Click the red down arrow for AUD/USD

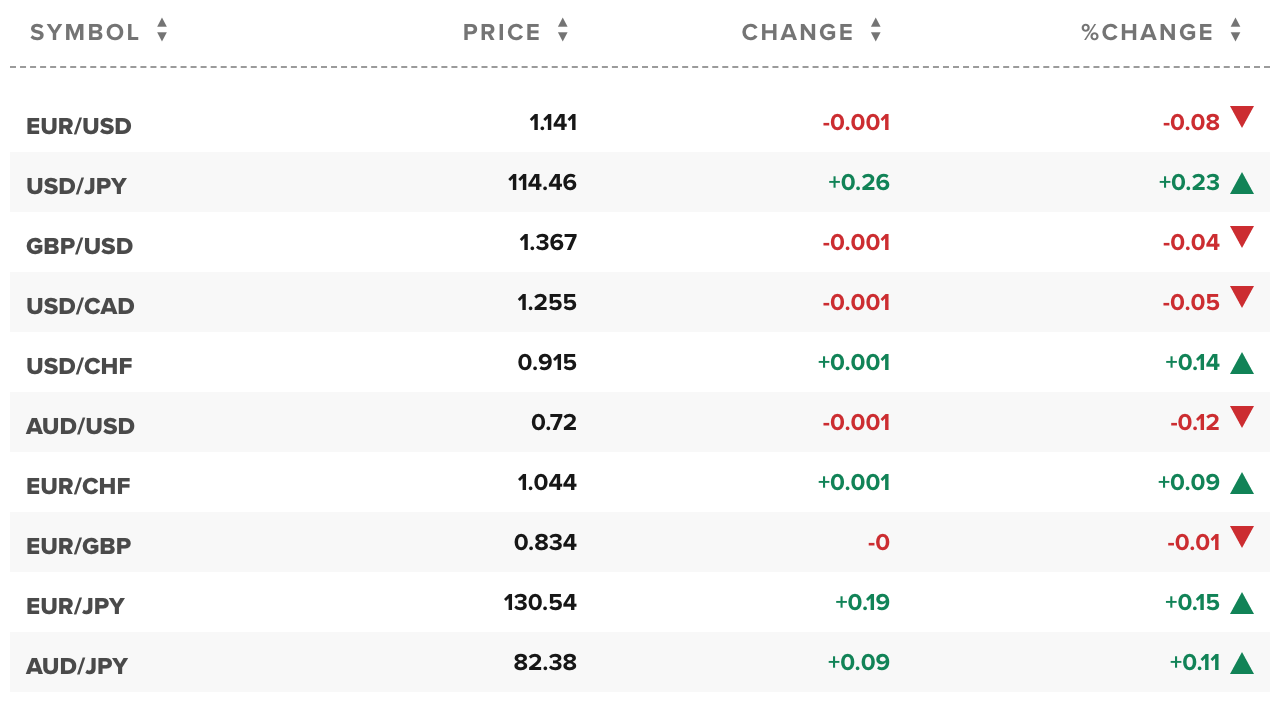1242,417
